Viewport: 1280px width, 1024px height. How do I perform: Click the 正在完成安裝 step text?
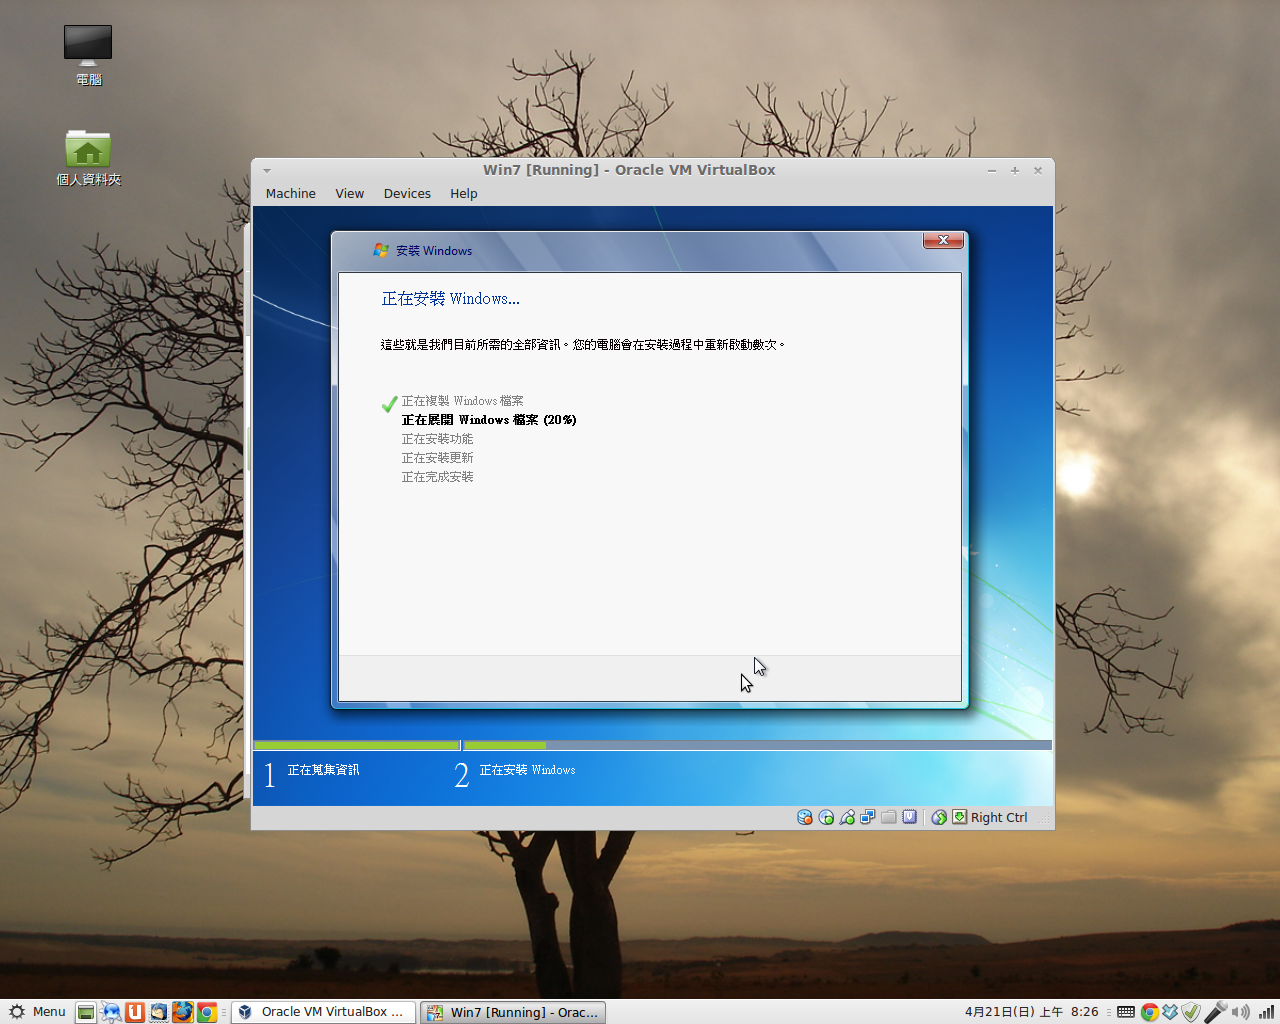(437, 477)
